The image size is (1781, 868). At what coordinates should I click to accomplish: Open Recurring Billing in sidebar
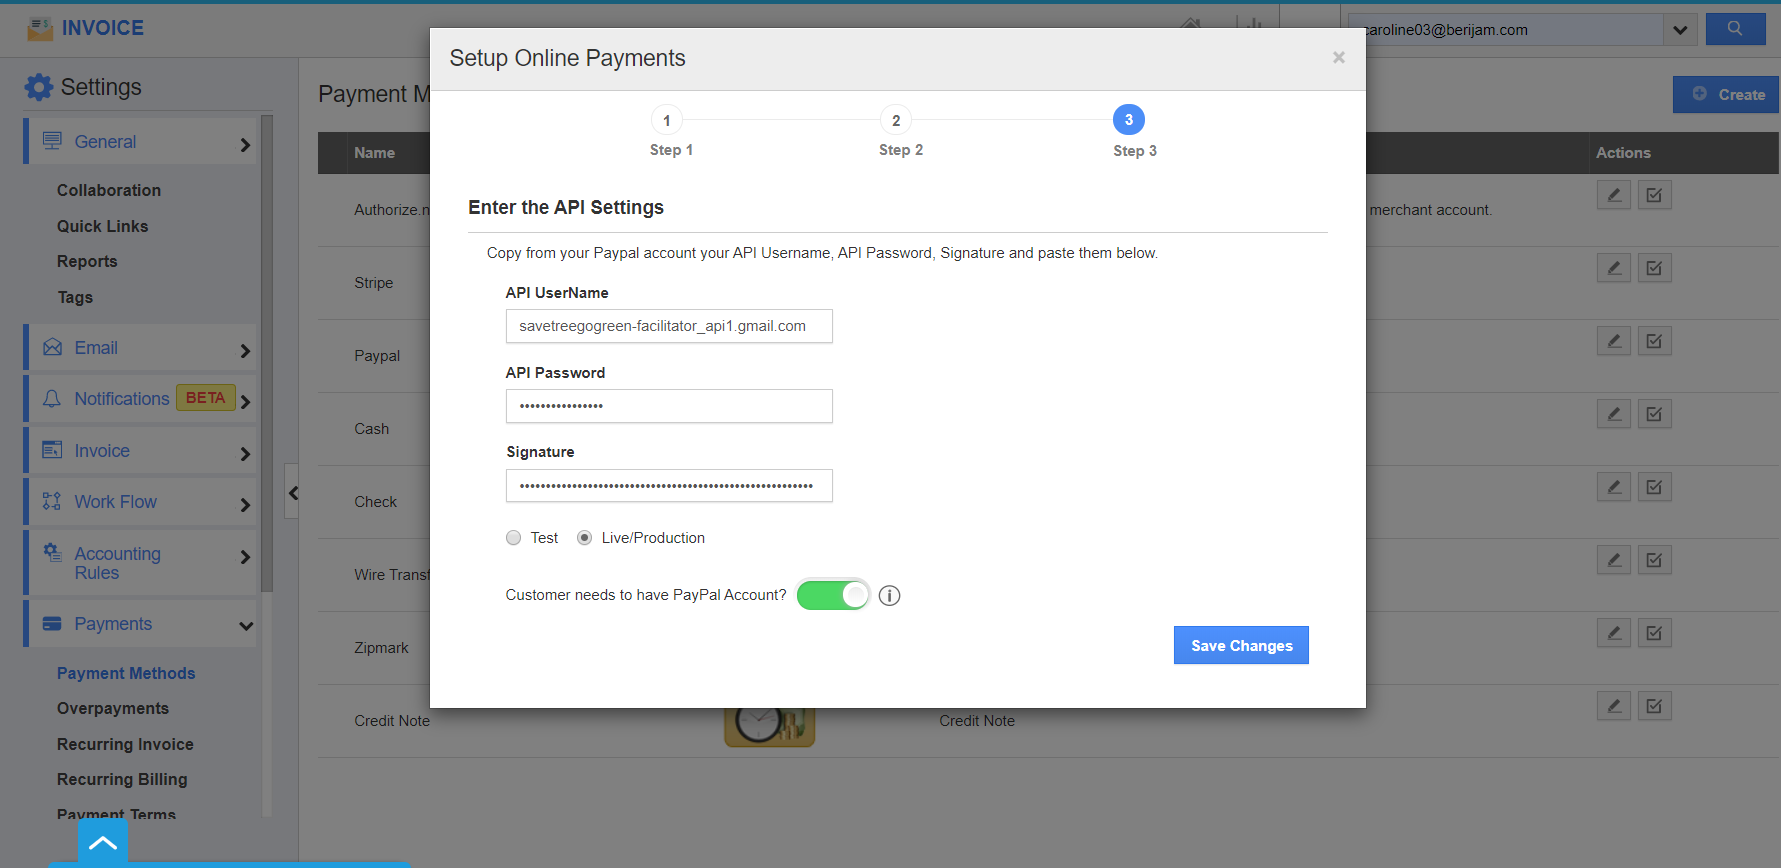click(x=122, y=779)
